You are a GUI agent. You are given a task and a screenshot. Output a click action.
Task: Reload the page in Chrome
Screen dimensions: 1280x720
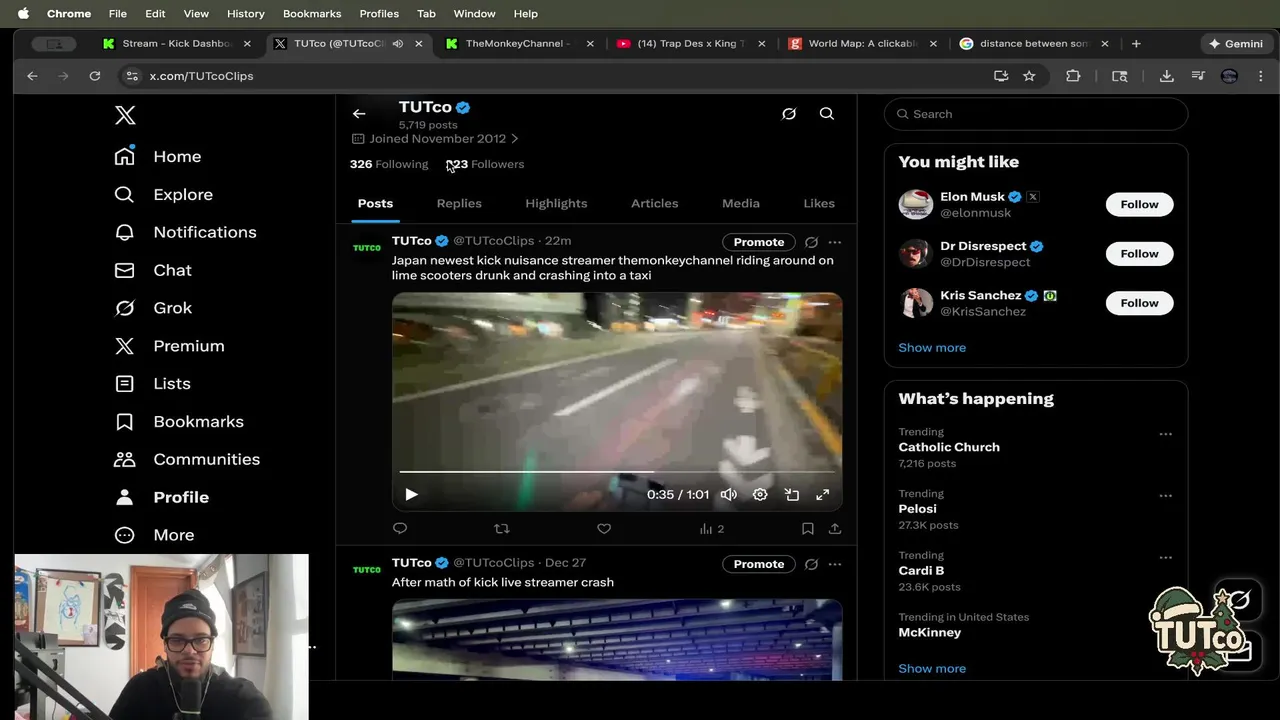[94, 76]
